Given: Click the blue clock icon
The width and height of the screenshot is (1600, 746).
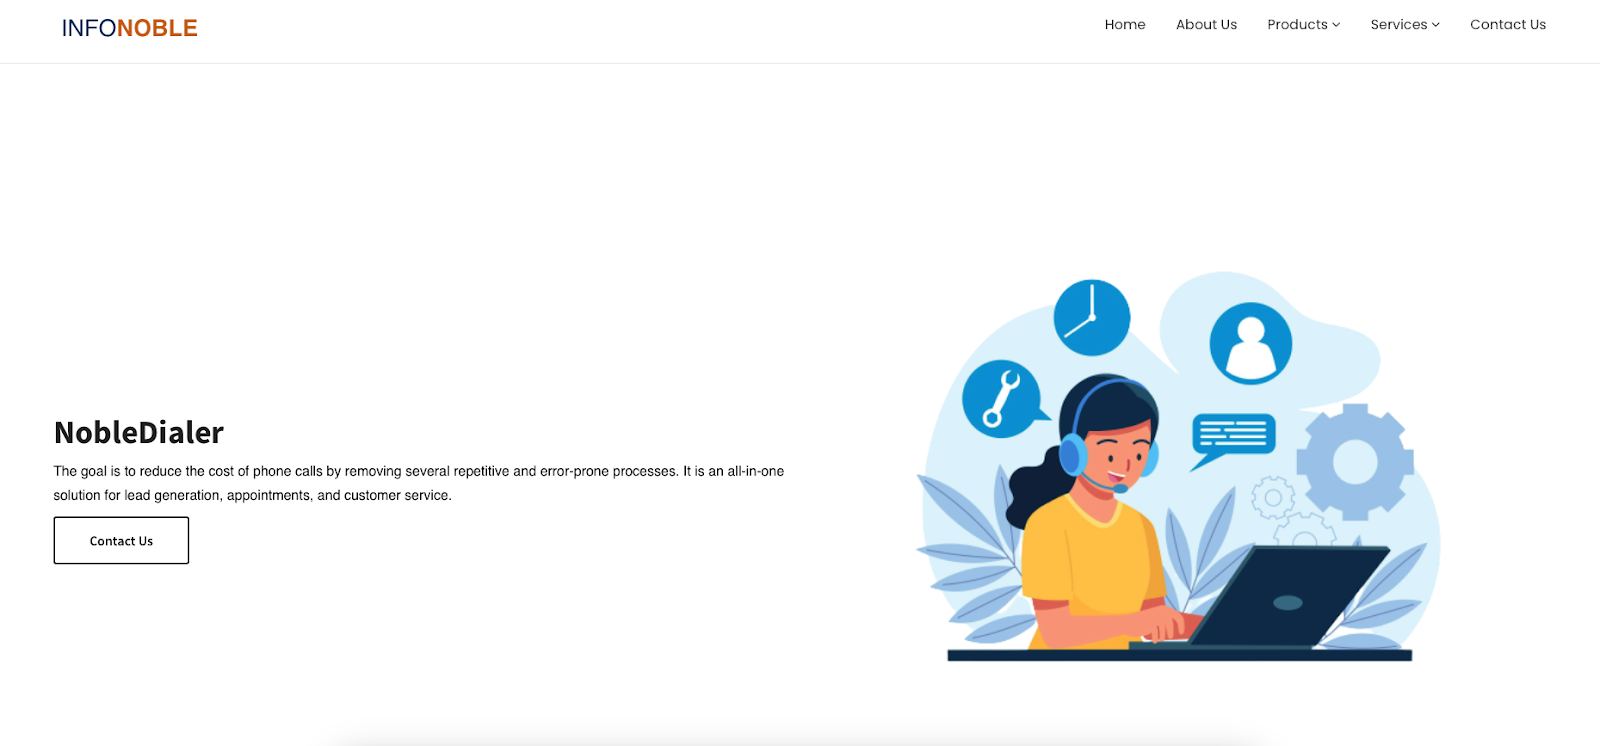Looking at the screenshot, I should click(1092, 318).
